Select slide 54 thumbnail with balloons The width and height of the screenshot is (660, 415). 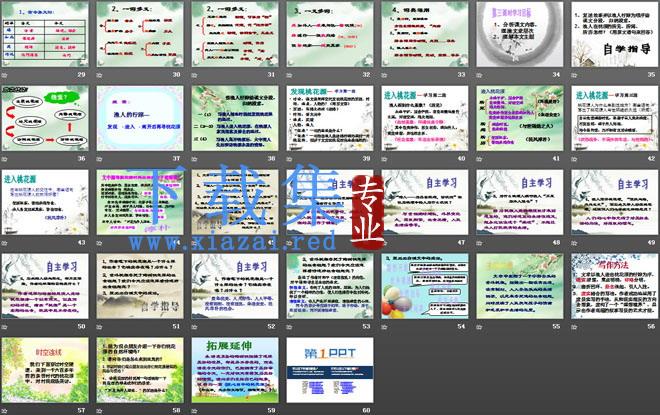425,286
